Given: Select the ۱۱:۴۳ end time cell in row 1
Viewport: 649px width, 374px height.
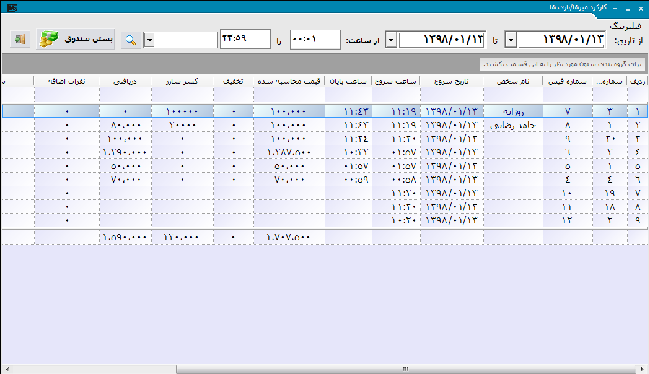Looking at the screenshot, I should tap(348, 111).
